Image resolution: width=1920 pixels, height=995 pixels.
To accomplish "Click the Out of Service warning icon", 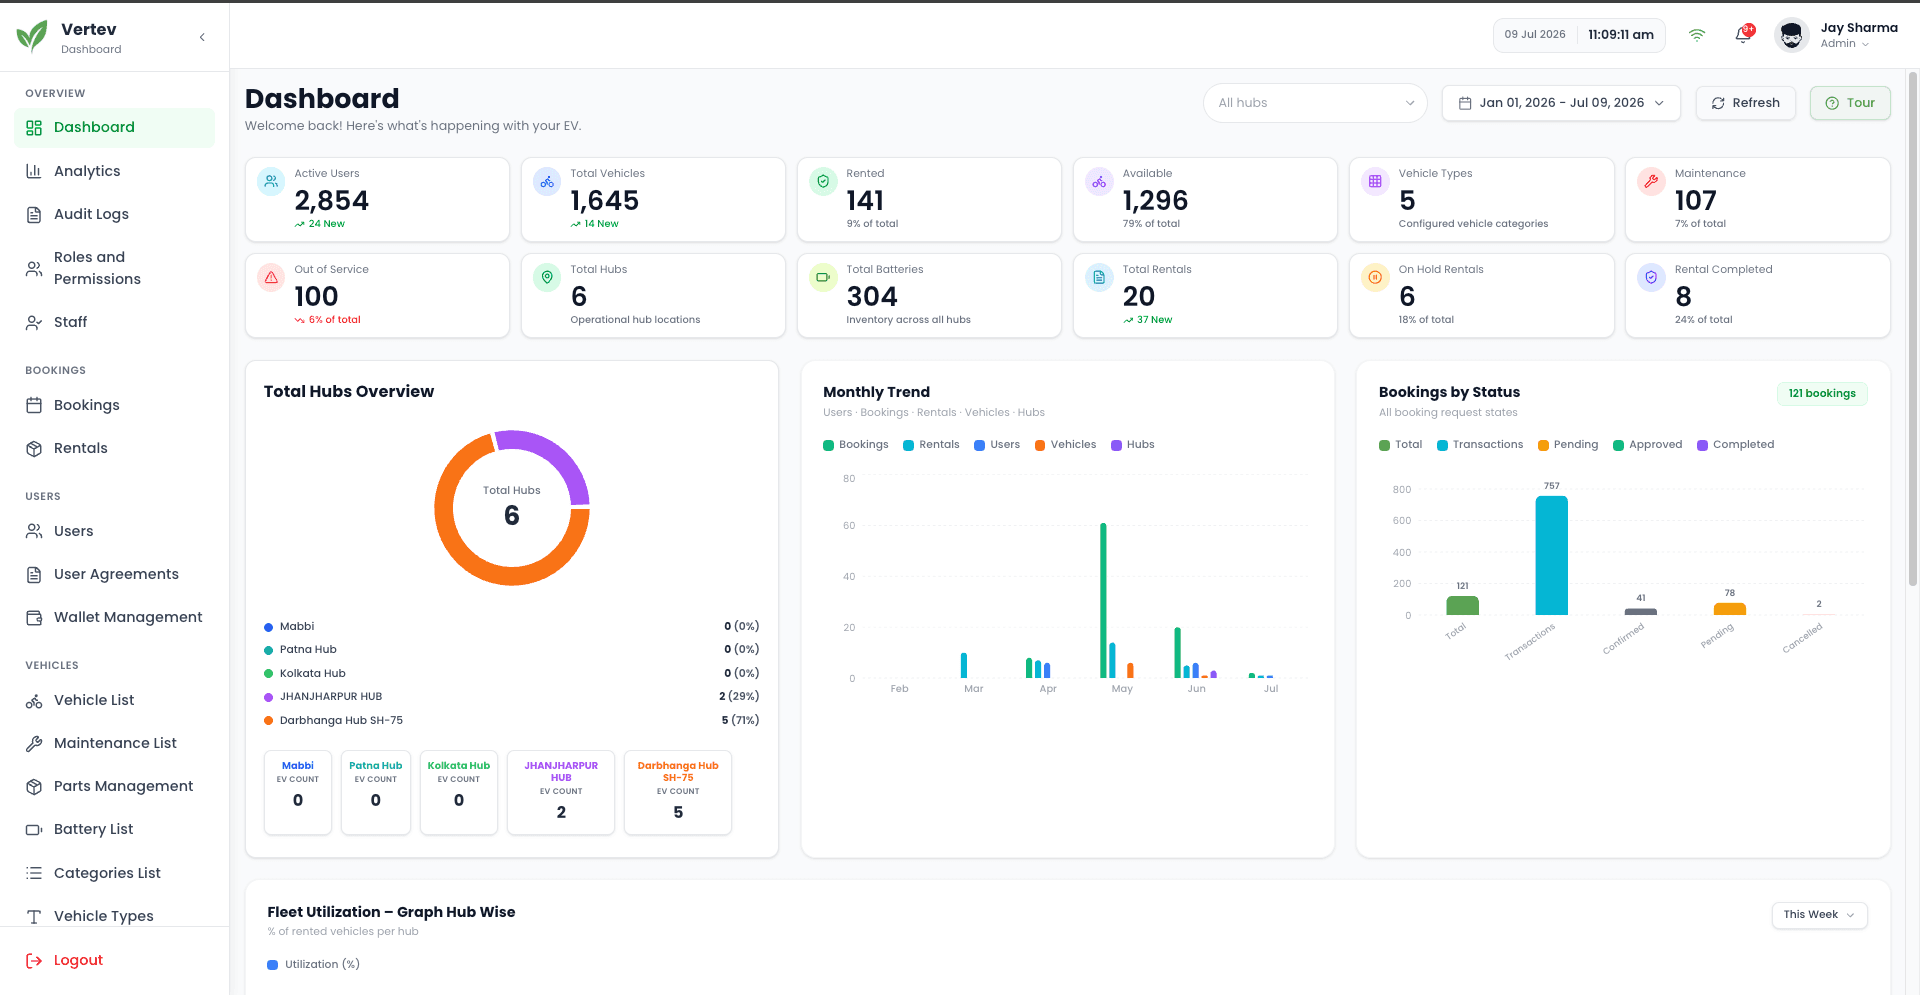I will pyautogui.click(x=271, y=278).
